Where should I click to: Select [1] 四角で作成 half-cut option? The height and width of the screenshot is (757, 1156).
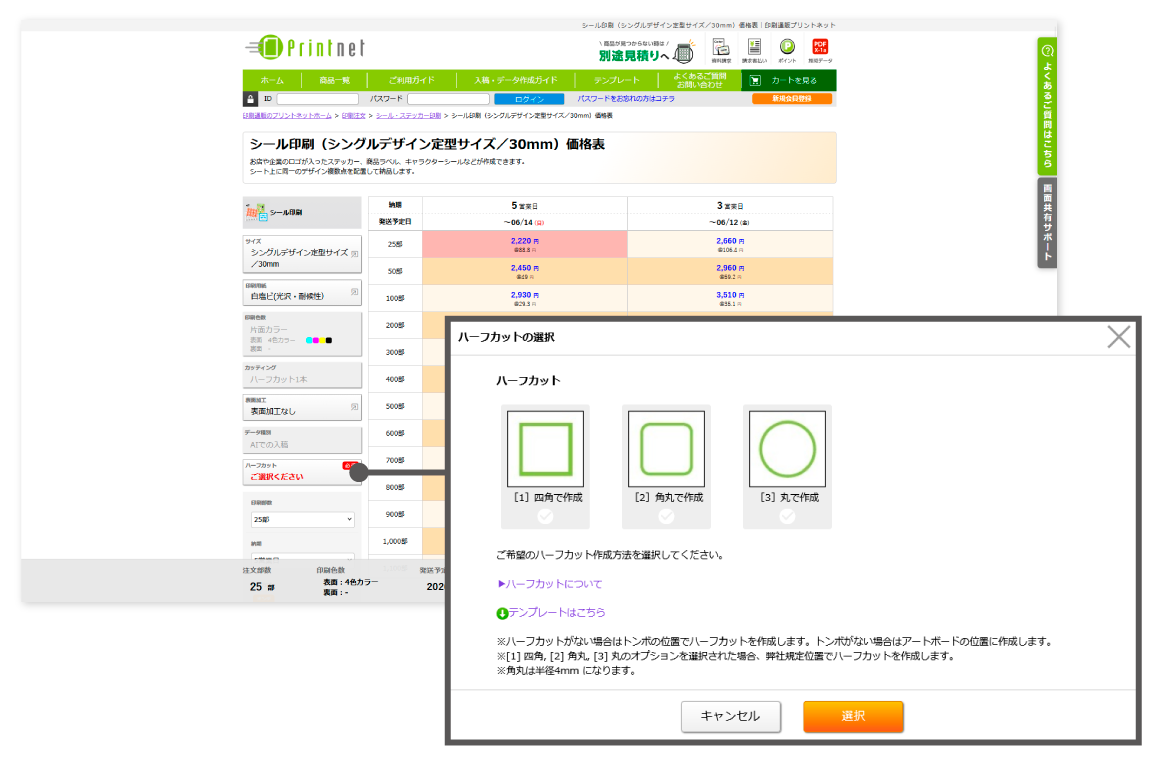tap(546, 467)
